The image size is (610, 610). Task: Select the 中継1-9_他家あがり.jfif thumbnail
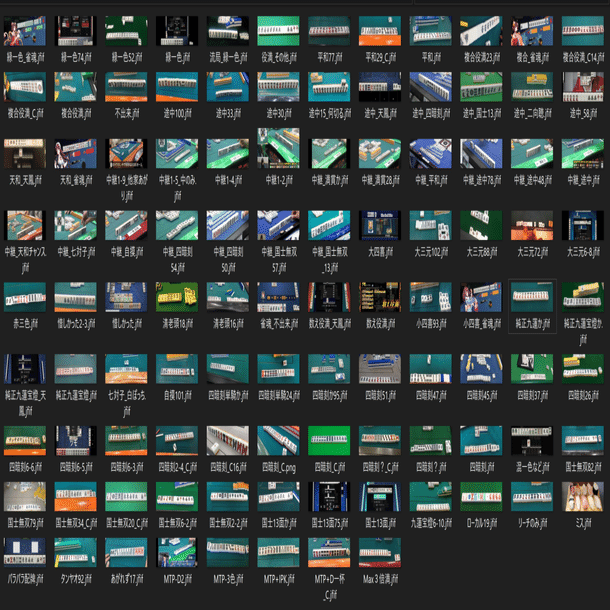point(126,154)
